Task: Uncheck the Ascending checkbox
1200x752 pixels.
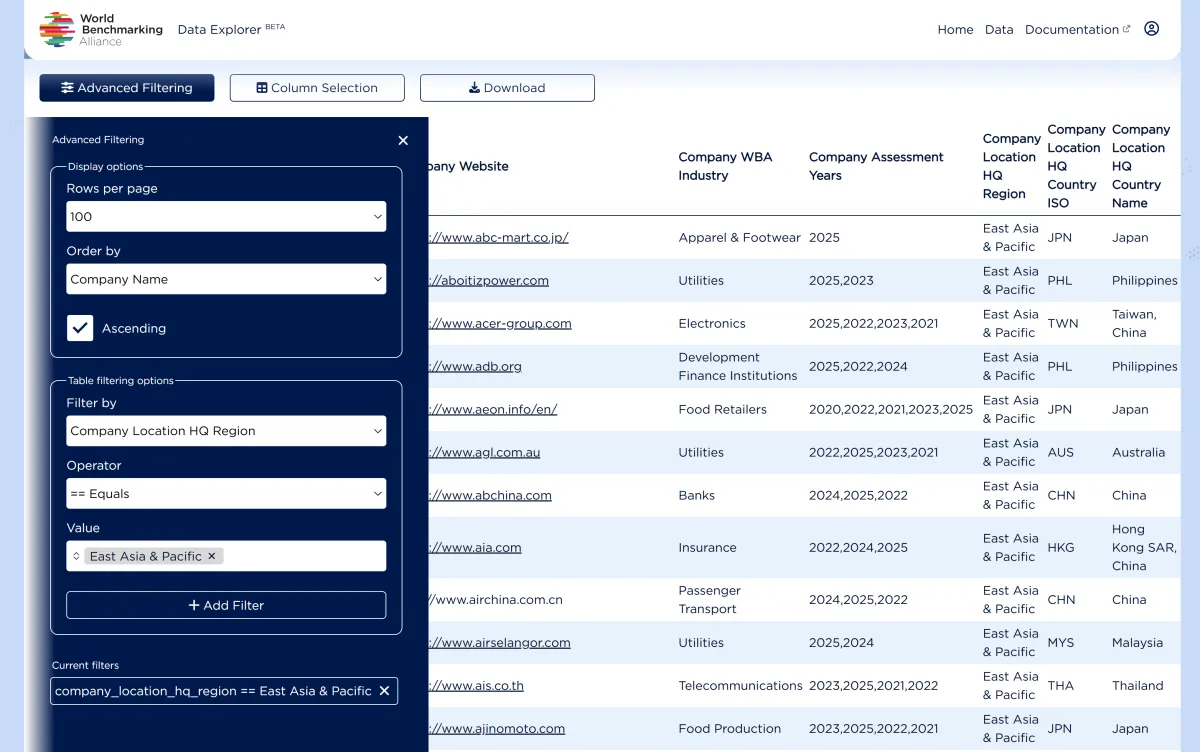Action: (80, 328)
